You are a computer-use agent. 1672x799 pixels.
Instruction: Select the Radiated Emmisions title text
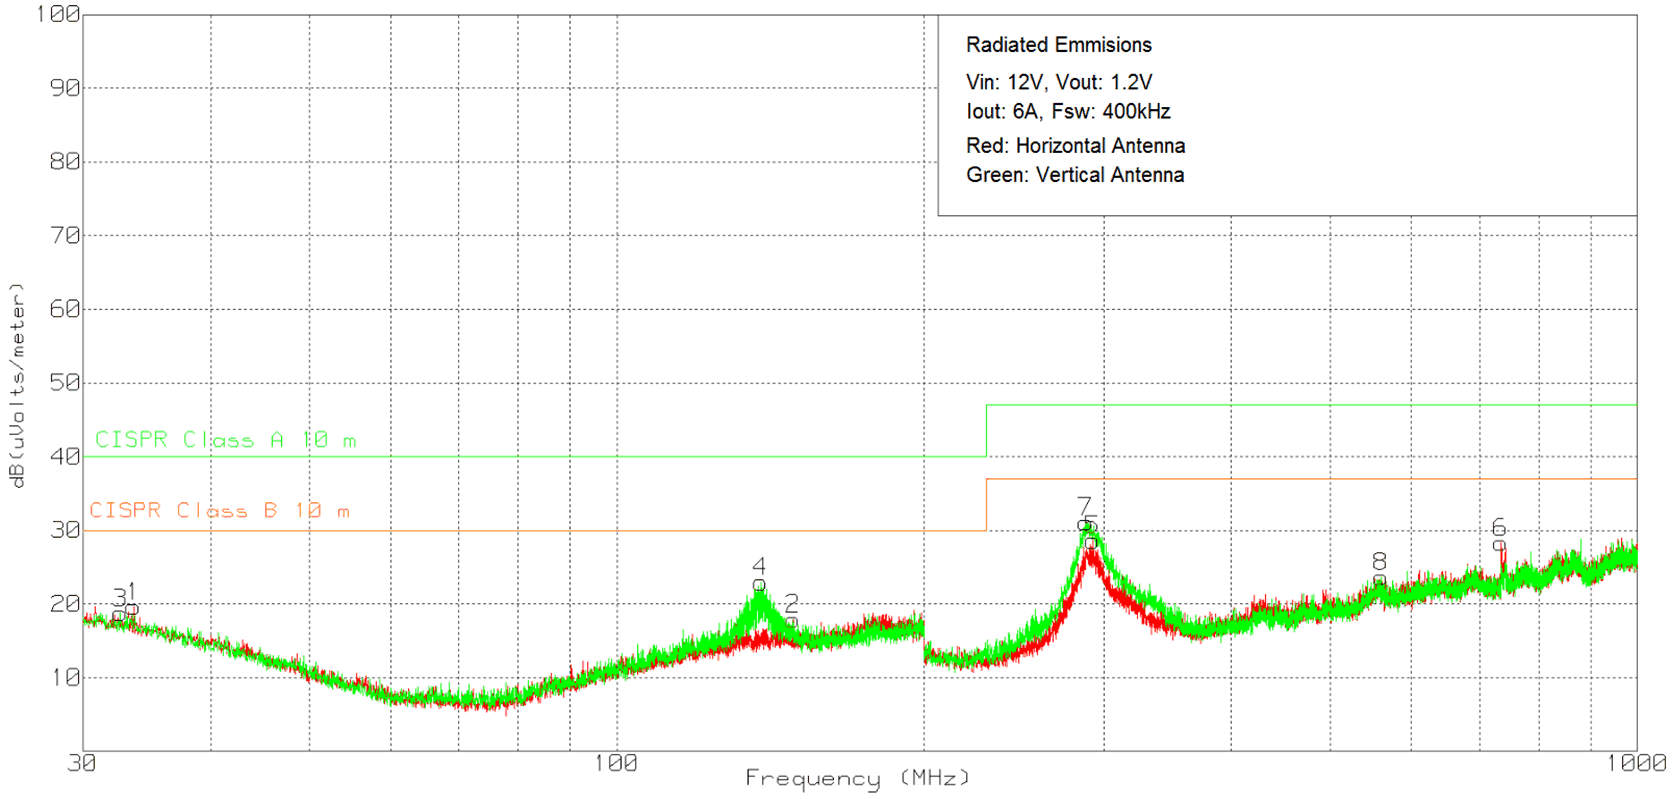point(1058,45)
